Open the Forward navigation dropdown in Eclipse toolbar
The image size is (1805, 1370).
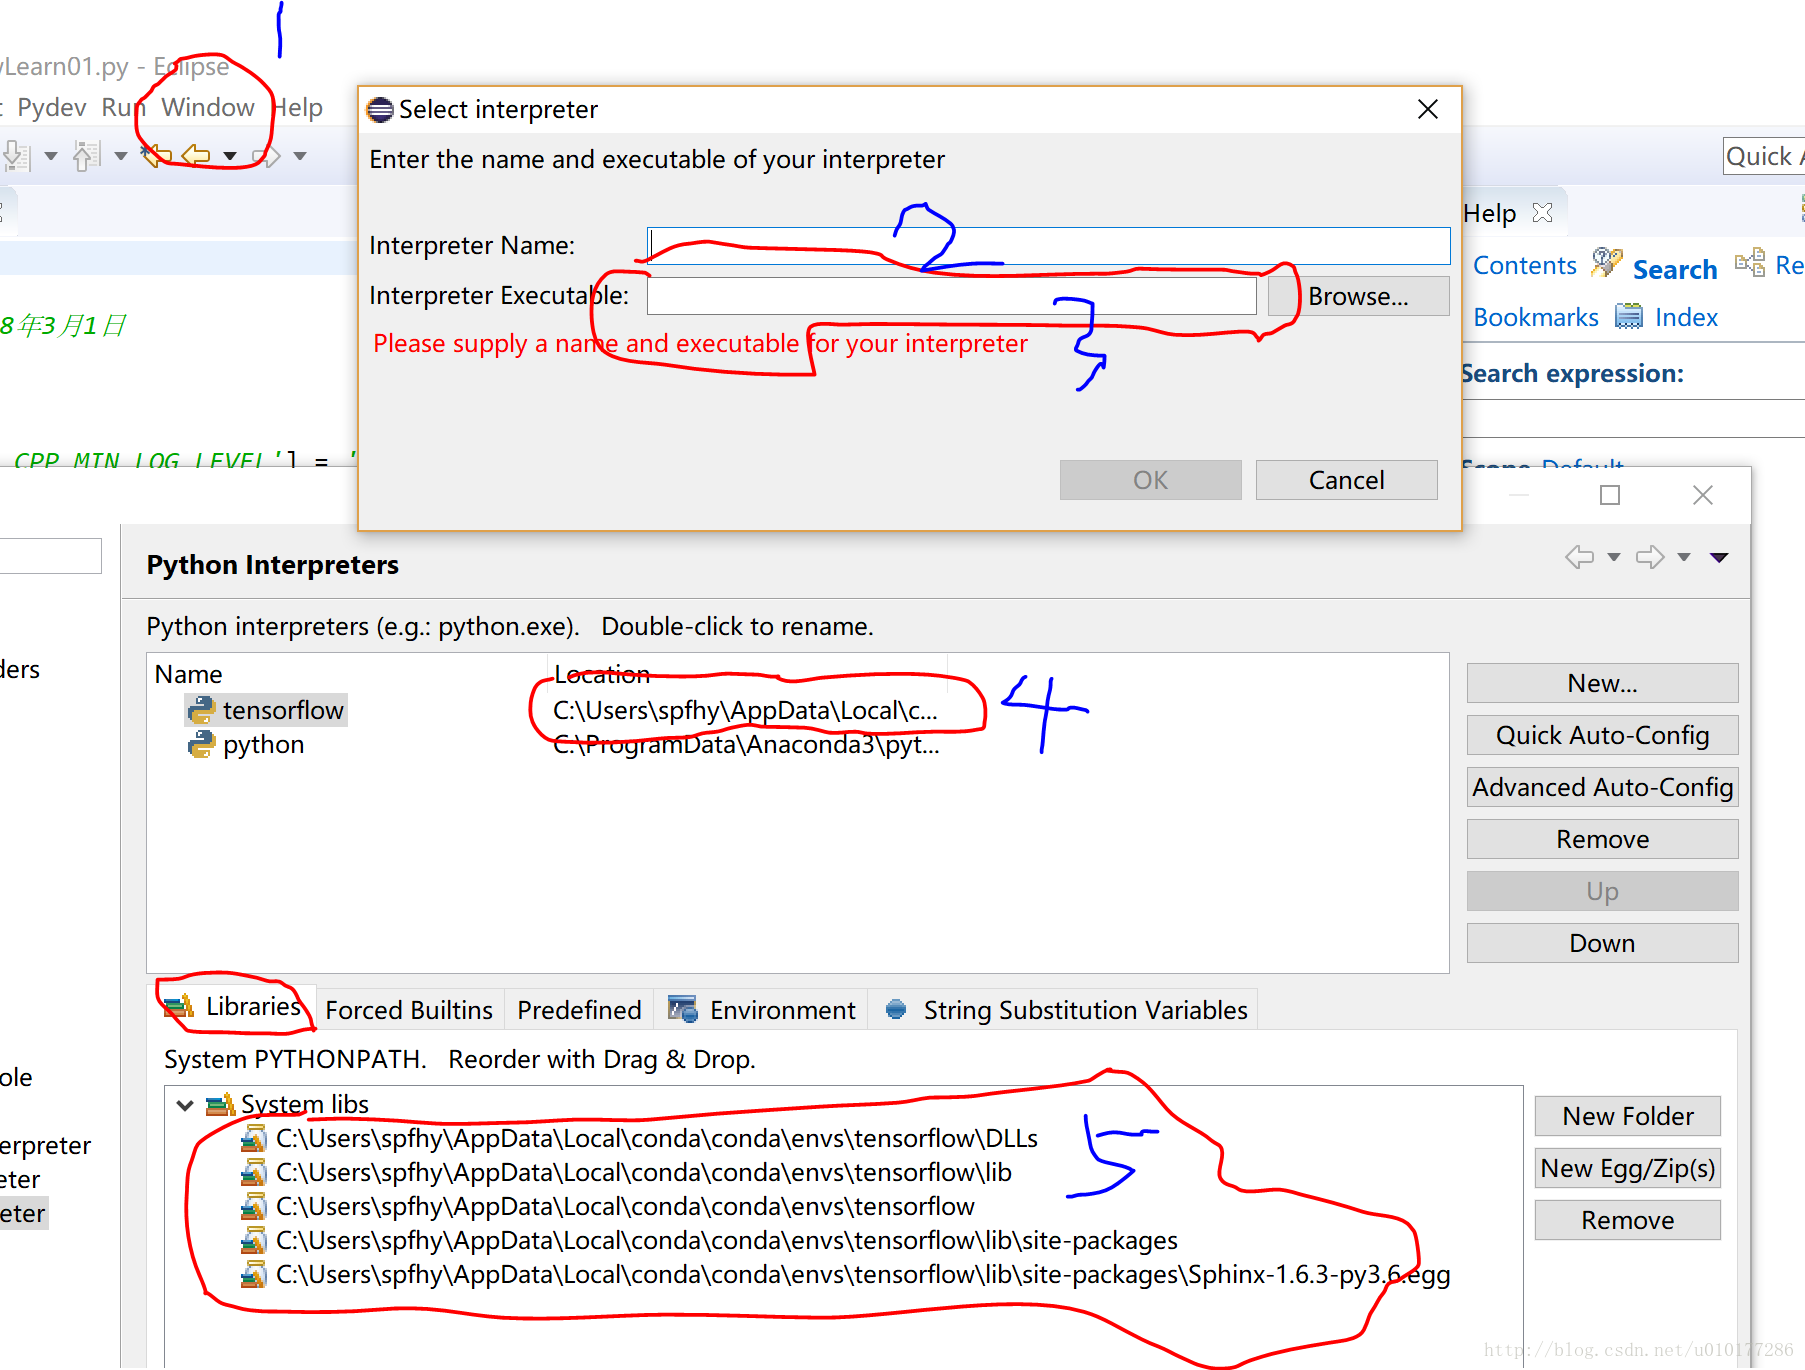(x=300, y=156)
